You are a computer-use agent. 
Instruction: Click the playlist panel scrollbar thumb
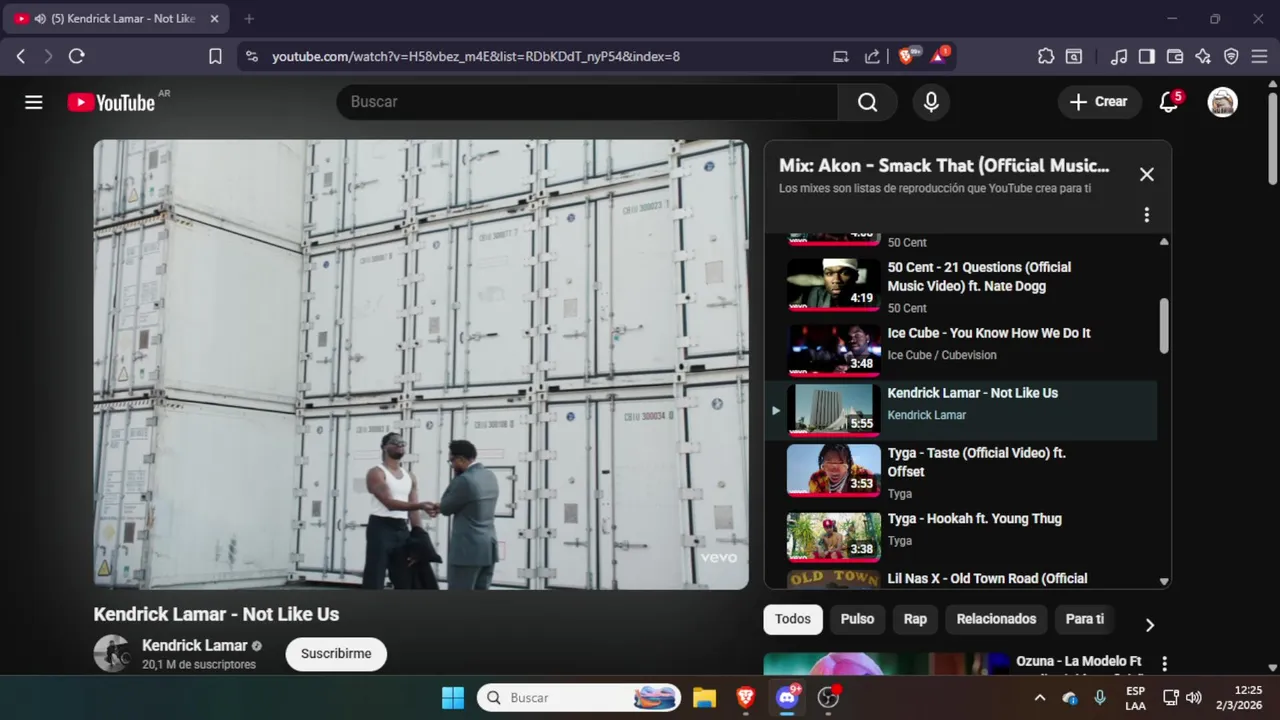(x=1164, y=325)
